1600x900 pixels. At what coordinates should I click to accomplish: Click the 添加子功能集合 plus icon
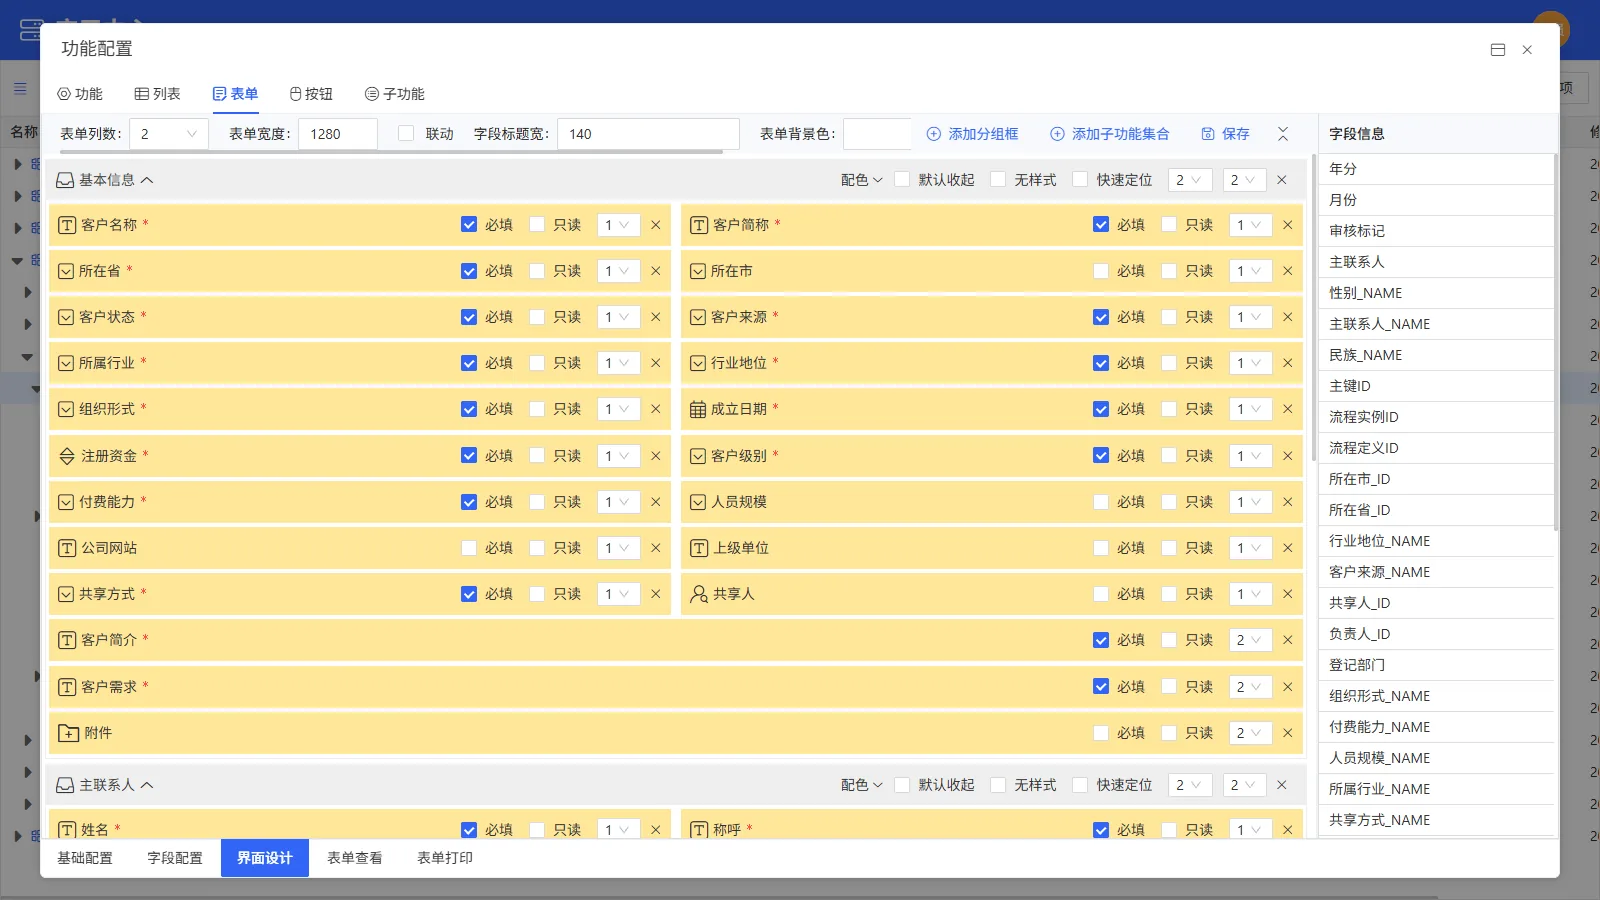pos(1057,134)
